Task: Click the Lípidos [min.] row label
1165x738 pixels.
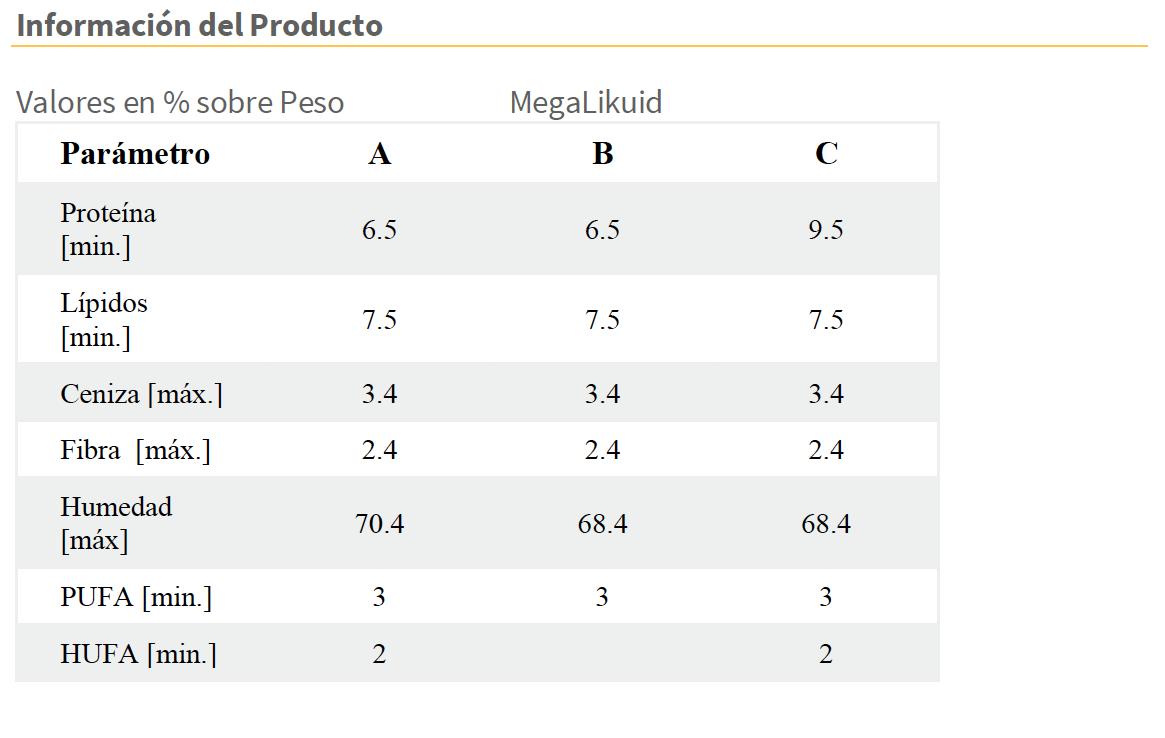Action: pos(104,320)
